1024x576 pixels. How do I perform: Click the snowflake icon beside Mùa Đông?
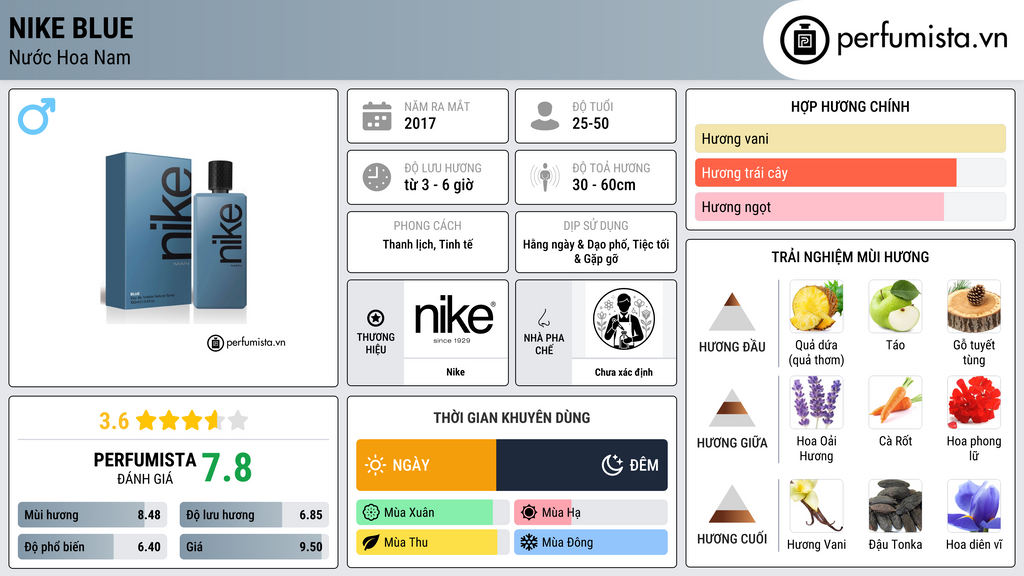pos(529,543)
